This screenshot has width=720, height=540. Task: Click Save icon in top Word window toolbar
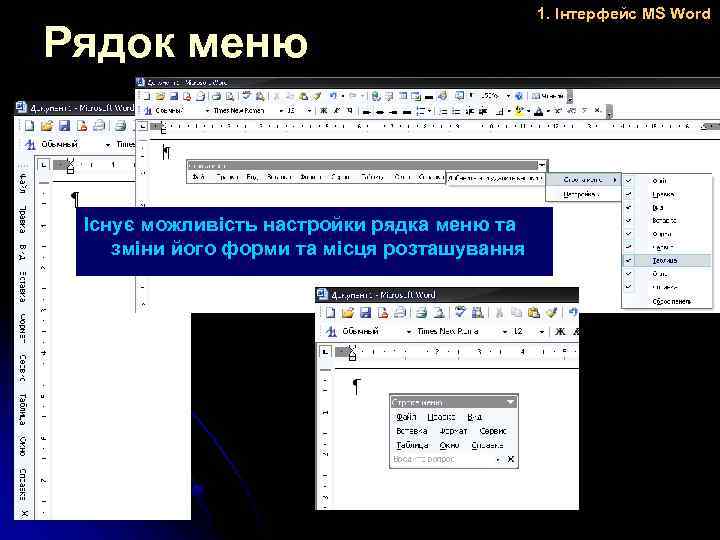[174, 96]
